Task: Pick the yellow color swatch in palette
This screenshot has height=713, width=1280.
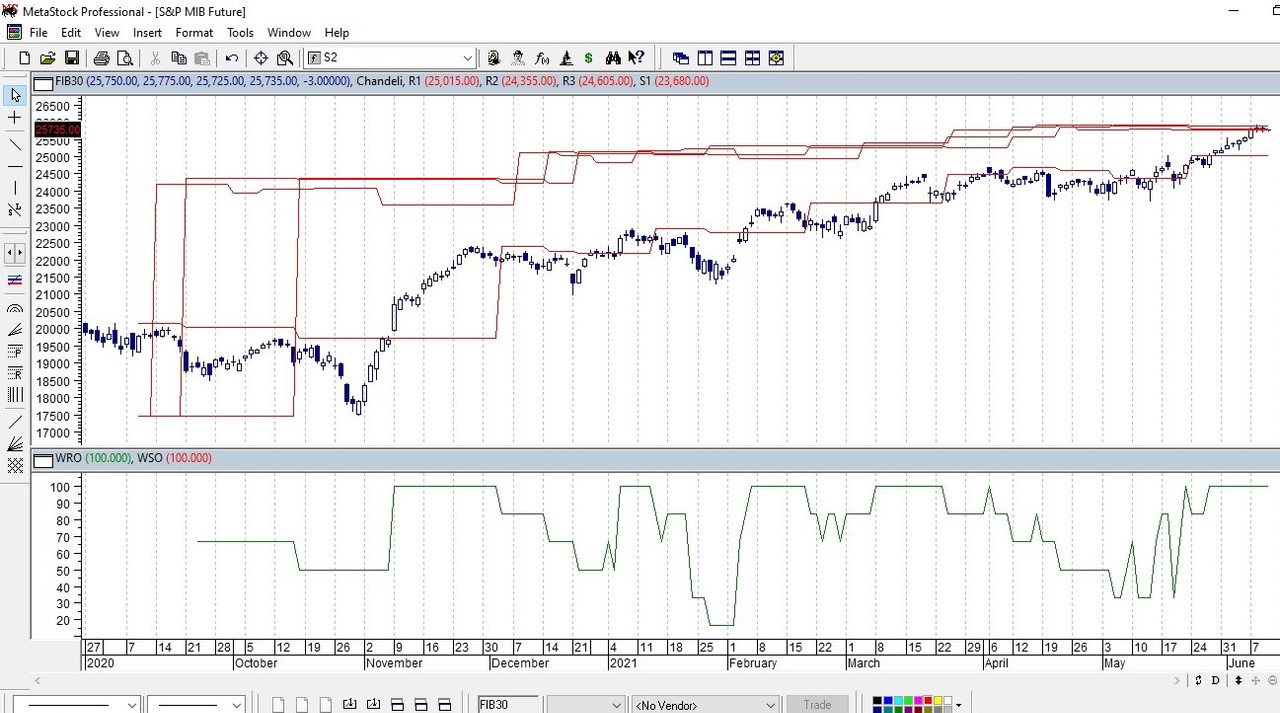Action: click(936, 701)
